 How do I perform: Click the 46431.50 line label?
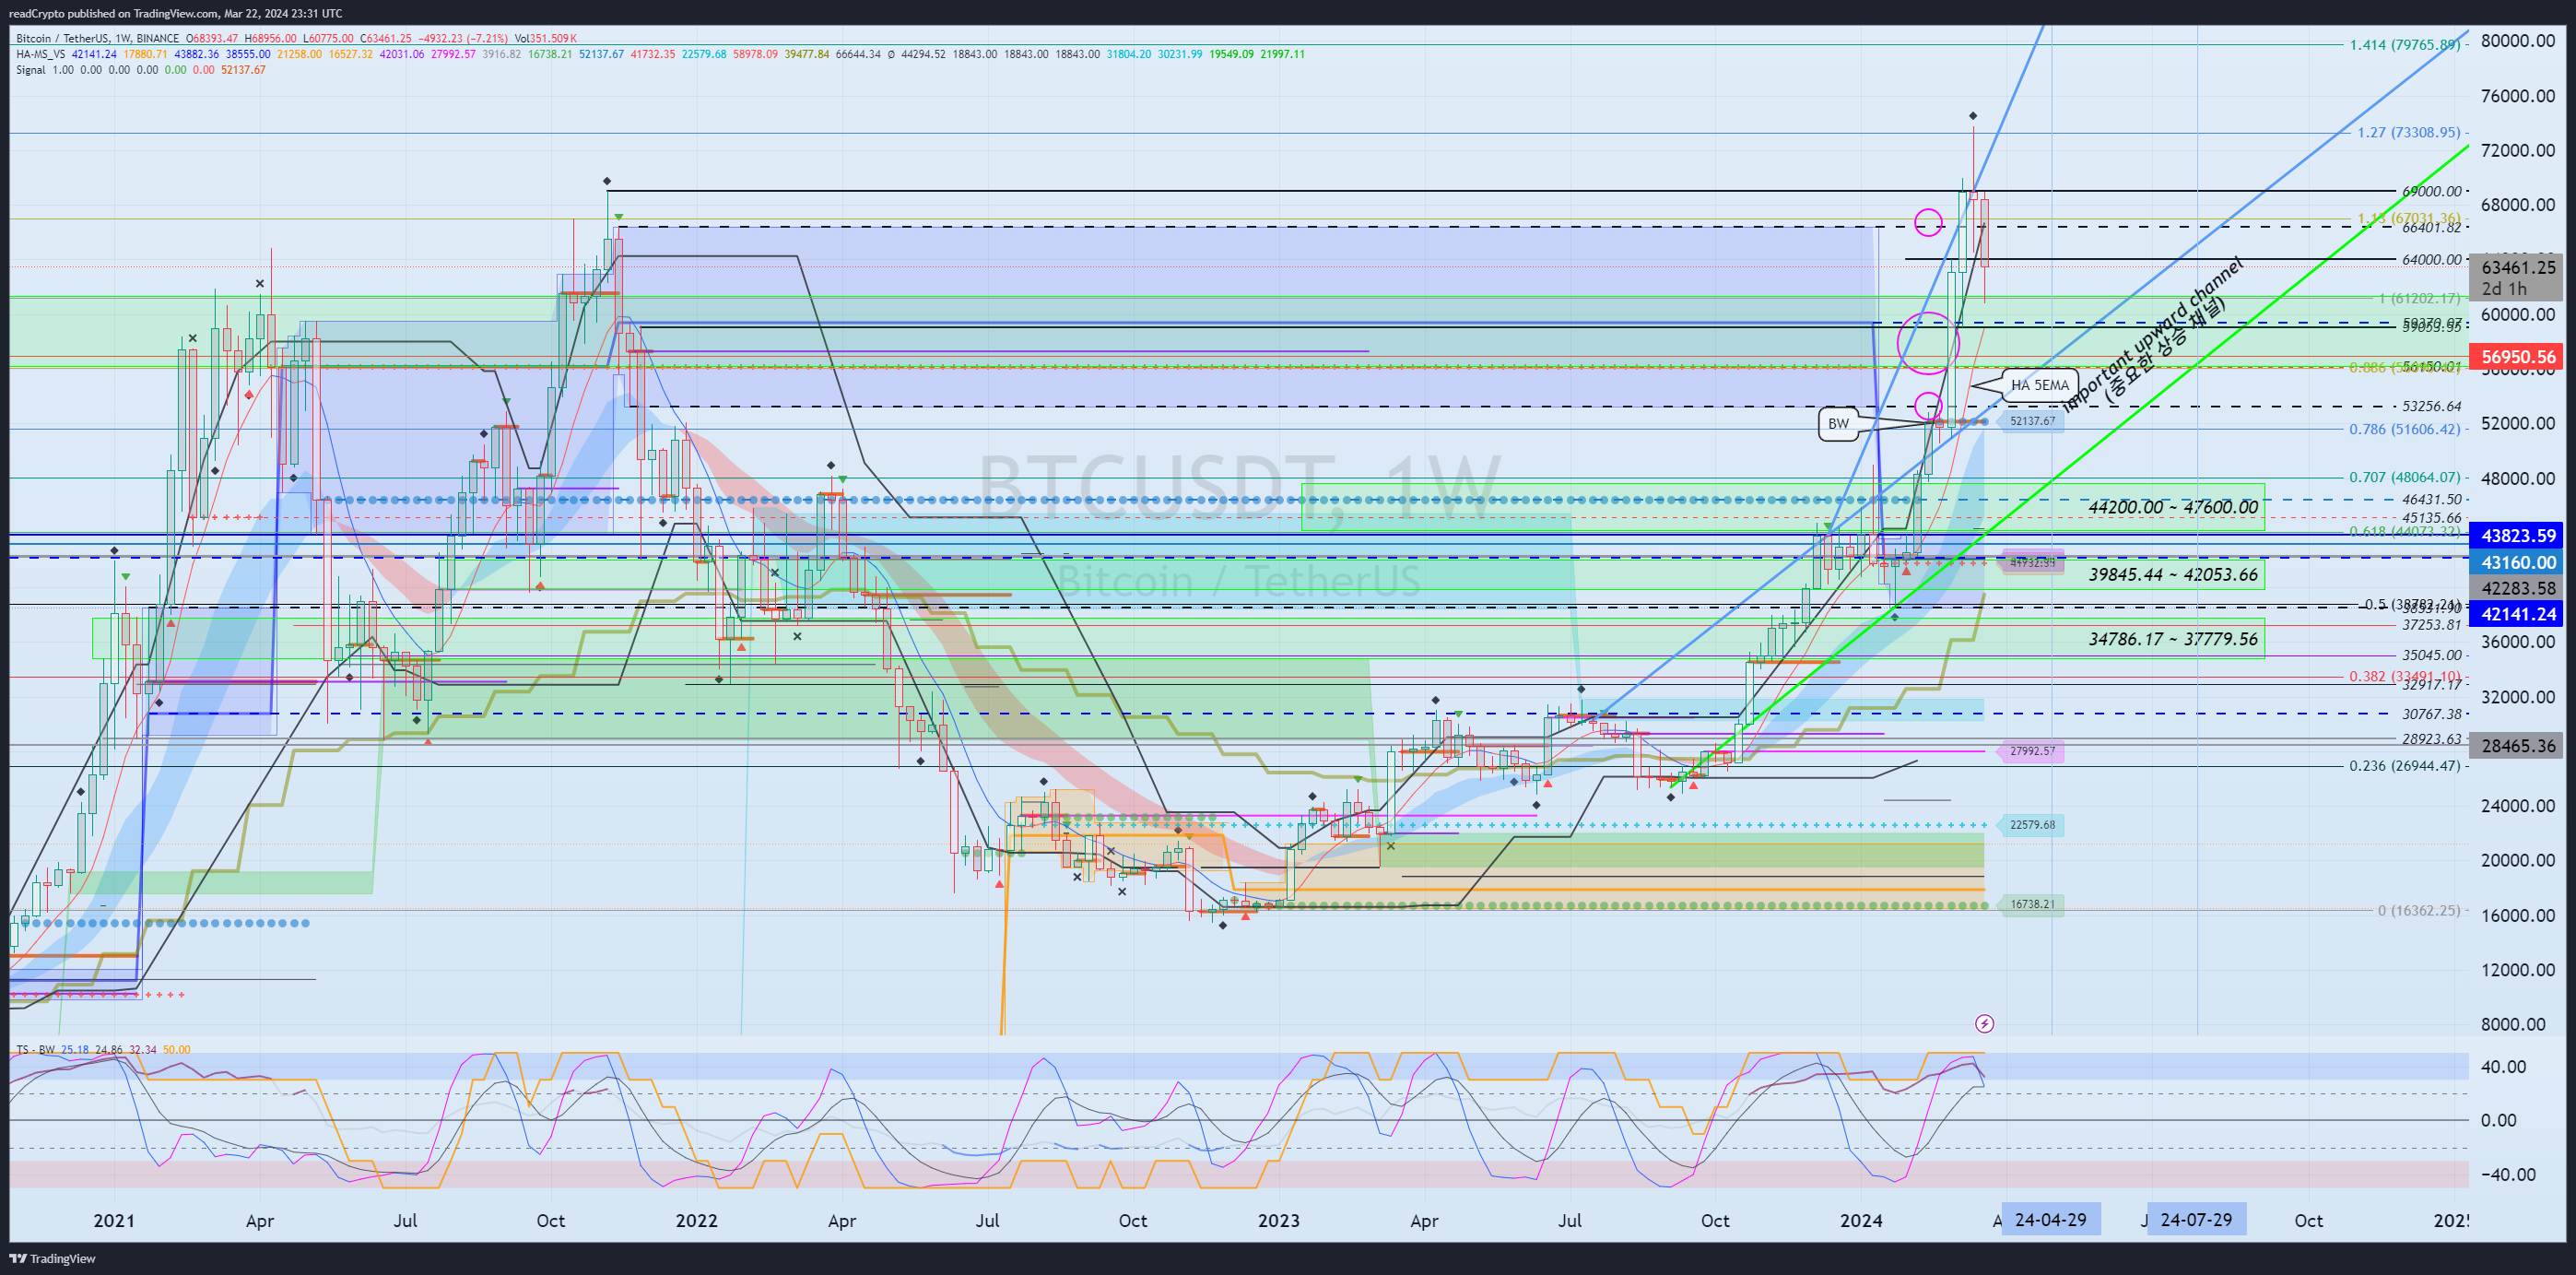pos(2431,499)
